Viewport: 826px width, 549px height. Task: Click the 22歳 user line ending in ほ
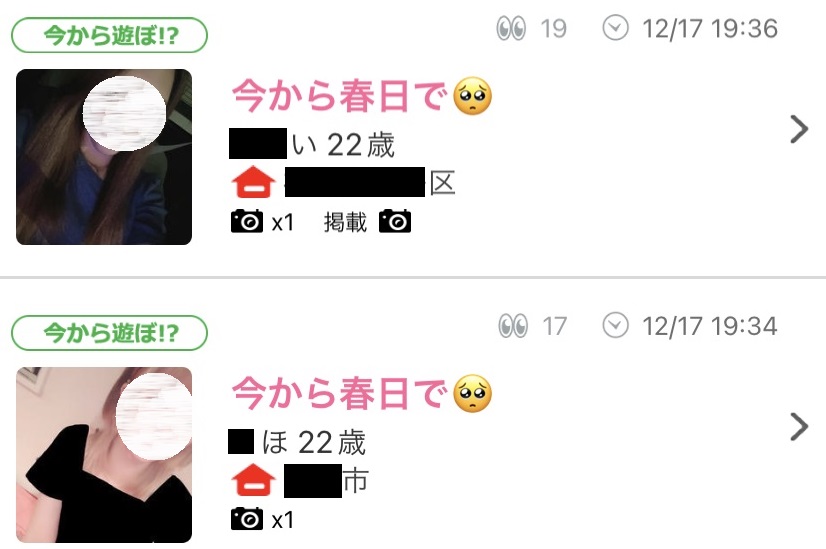(297, 442)
